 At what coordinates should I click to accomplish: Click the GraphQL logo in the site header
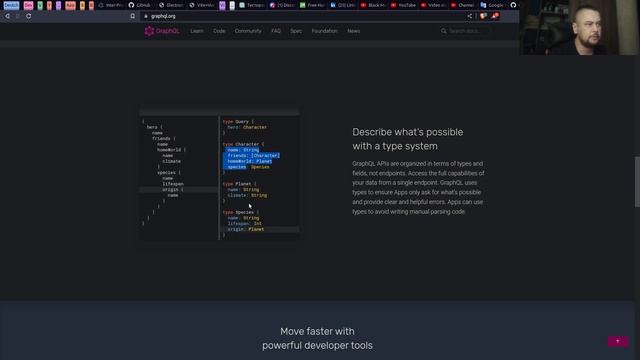pos(162,31)
